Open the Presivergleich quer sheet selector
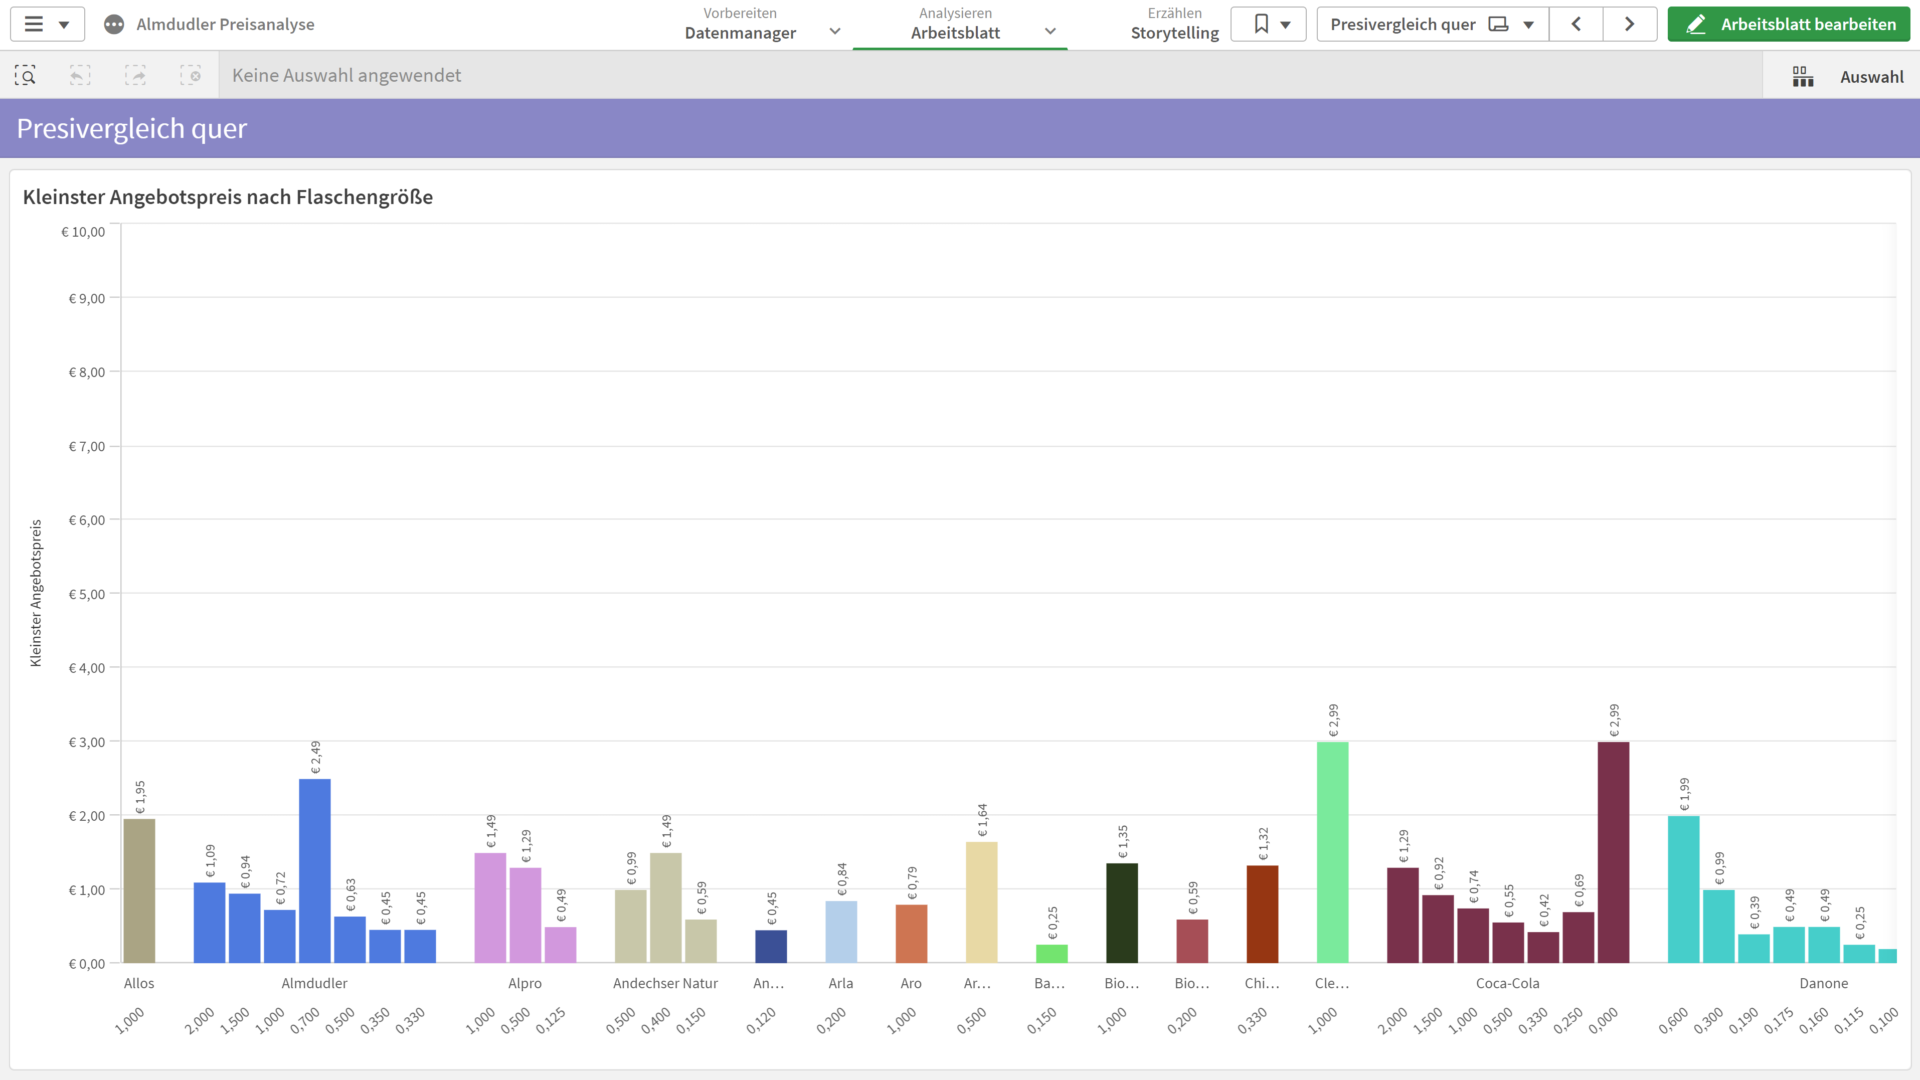1920x1080 pixels. click(1432, 24)
